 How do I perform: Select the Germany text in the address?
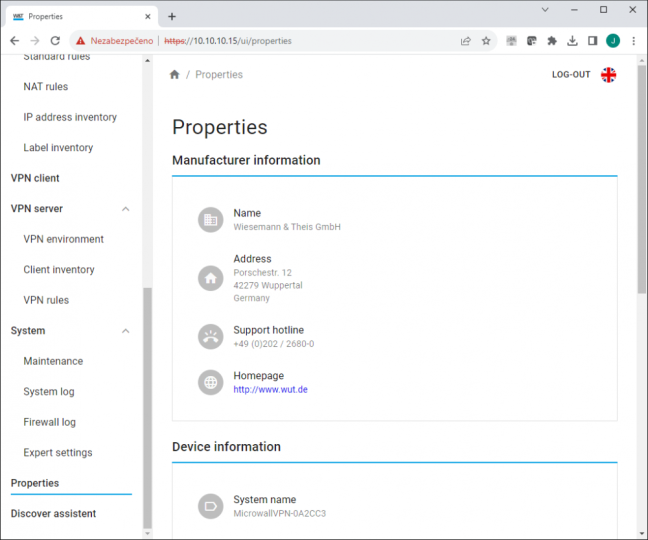251,298
